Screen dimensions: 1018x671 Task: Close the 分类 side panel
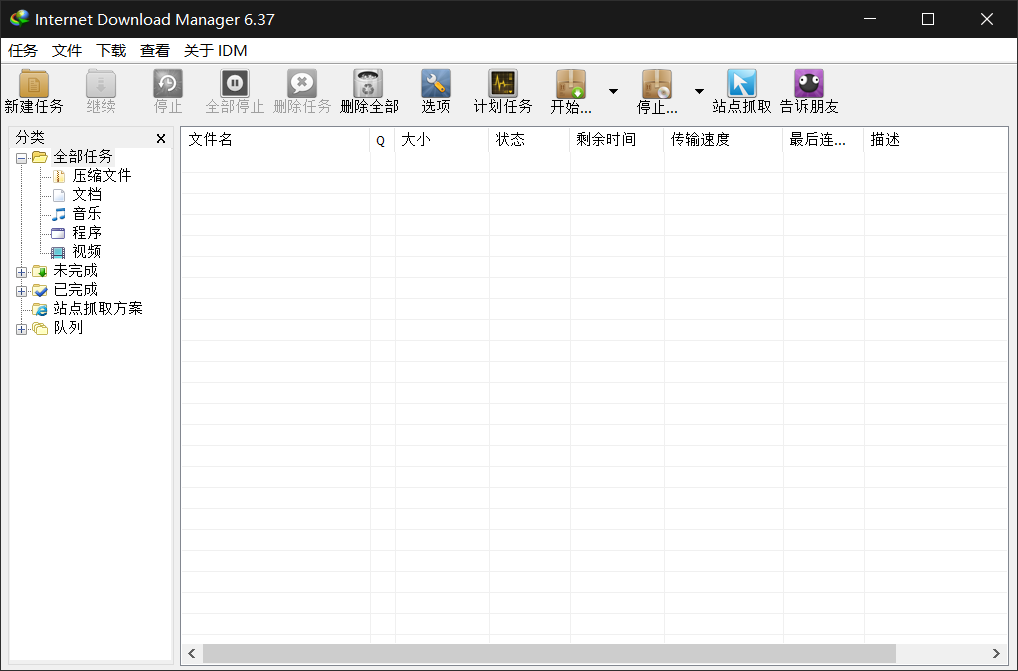tap(161, 138)
